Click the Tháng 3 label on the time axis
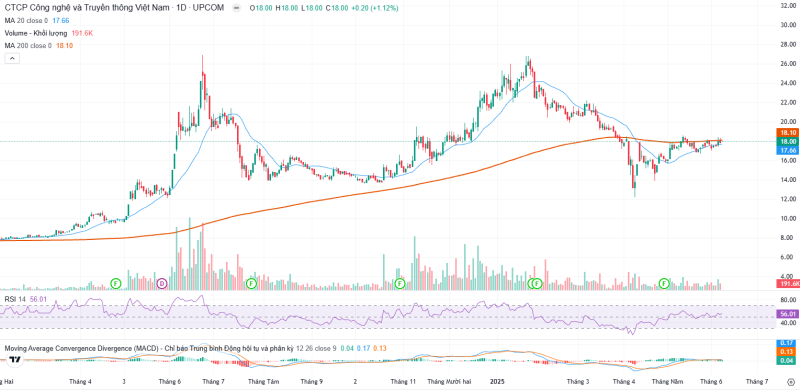This screenshot has height=390, width=800. pos(578,381)
